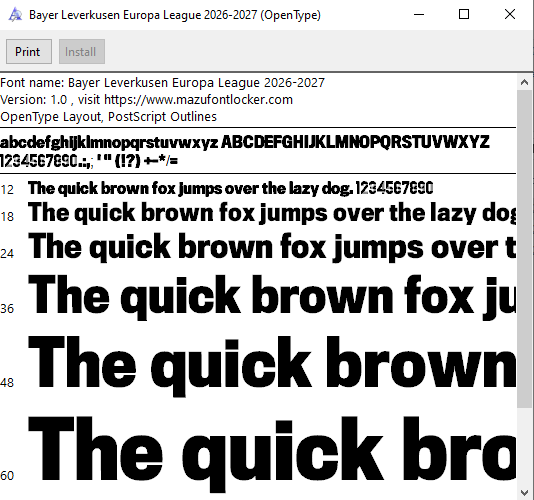The width and height of the screenshot is (534, 500).
Task: Click the Print button
Action: click(29, 51)
